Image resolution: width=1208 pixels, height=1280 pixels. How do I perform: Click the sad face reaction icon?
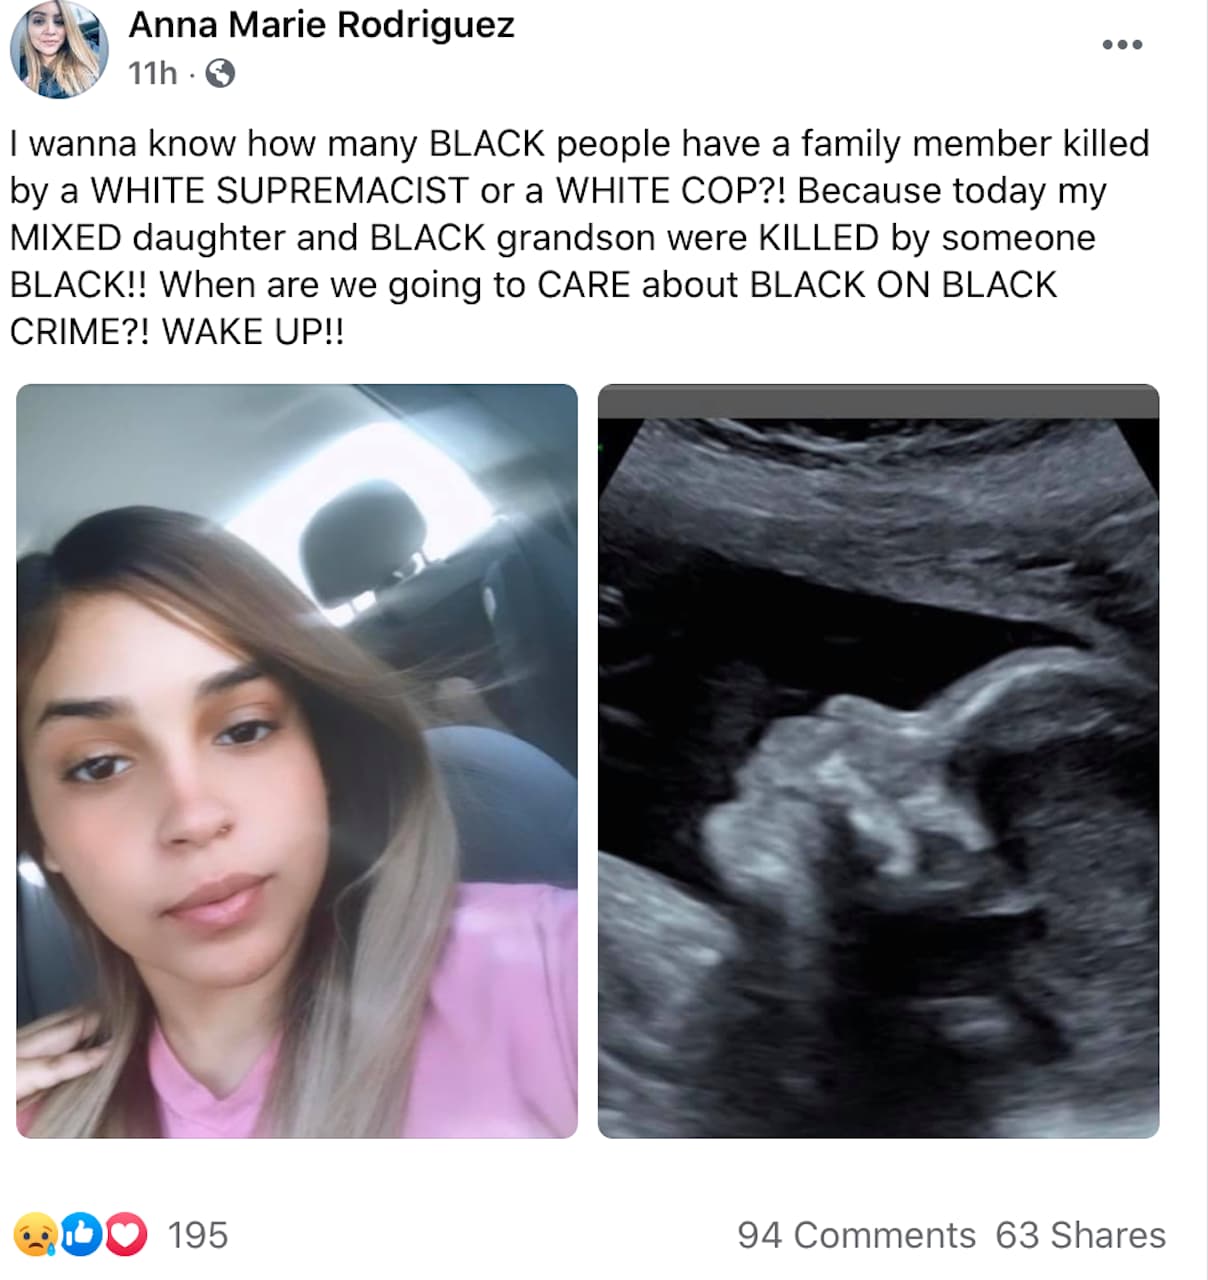(x=35, y=1235)
